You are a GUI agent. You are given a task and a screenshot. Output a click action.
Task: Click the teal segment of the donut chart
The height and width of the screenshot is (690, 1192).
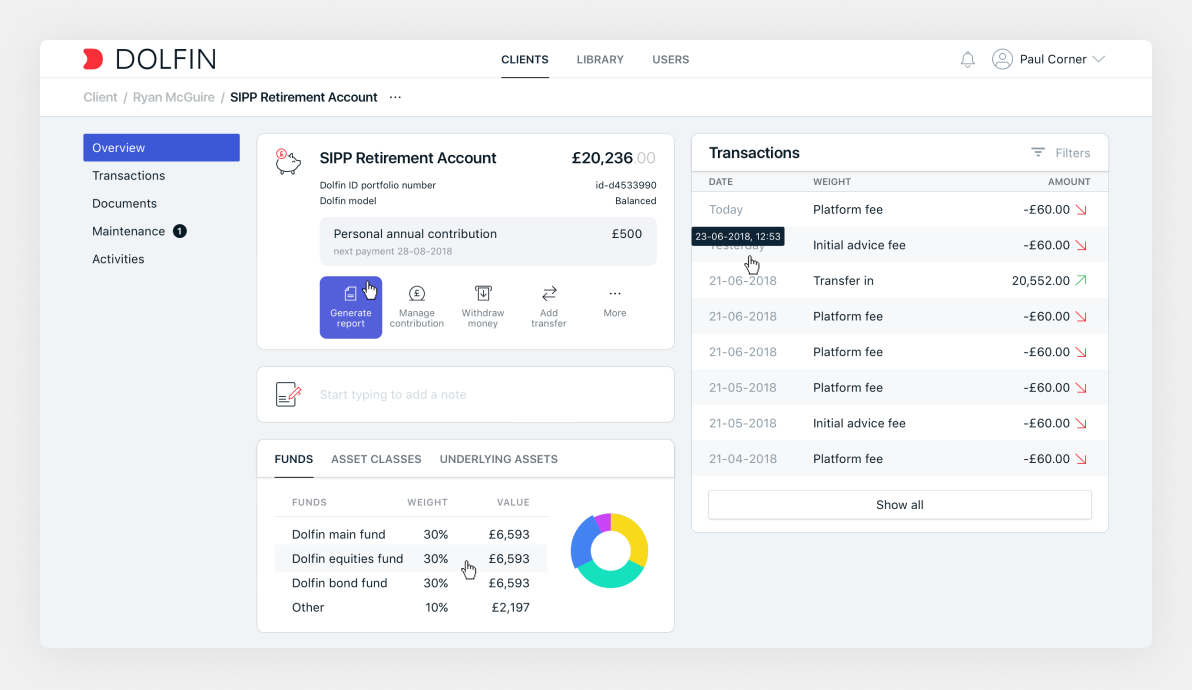pos(613,577)
